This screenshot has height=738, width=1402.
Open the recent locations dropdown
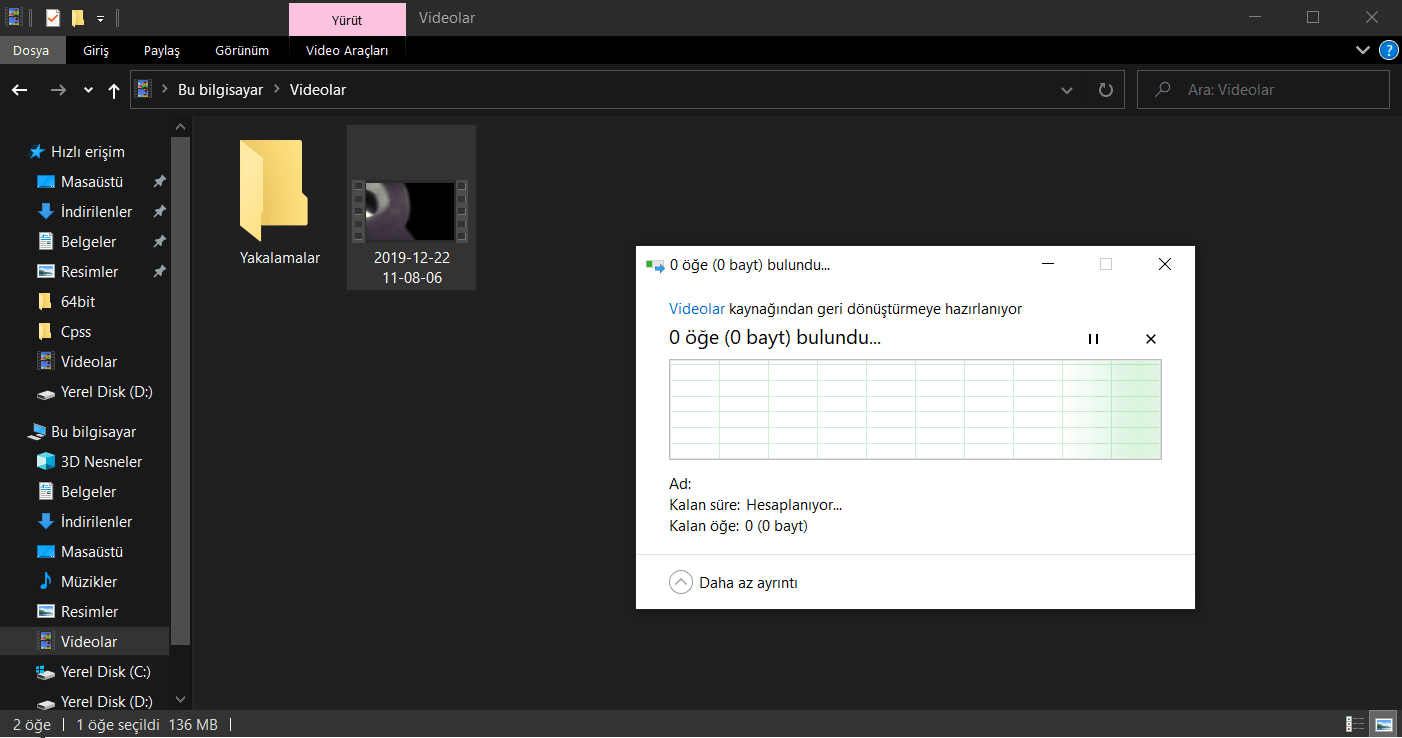click(88, 90)
